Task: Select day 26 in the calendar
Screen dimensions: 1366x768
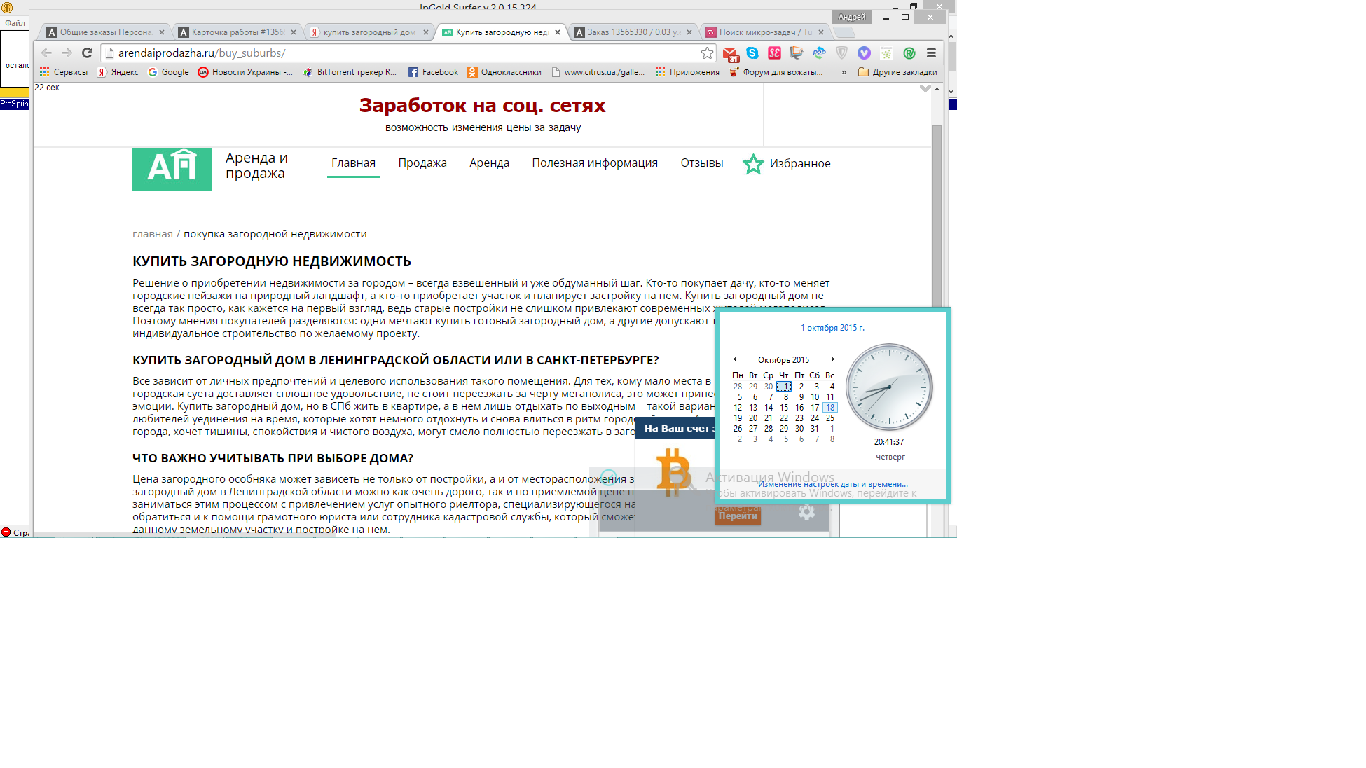Action: [738, 428]
